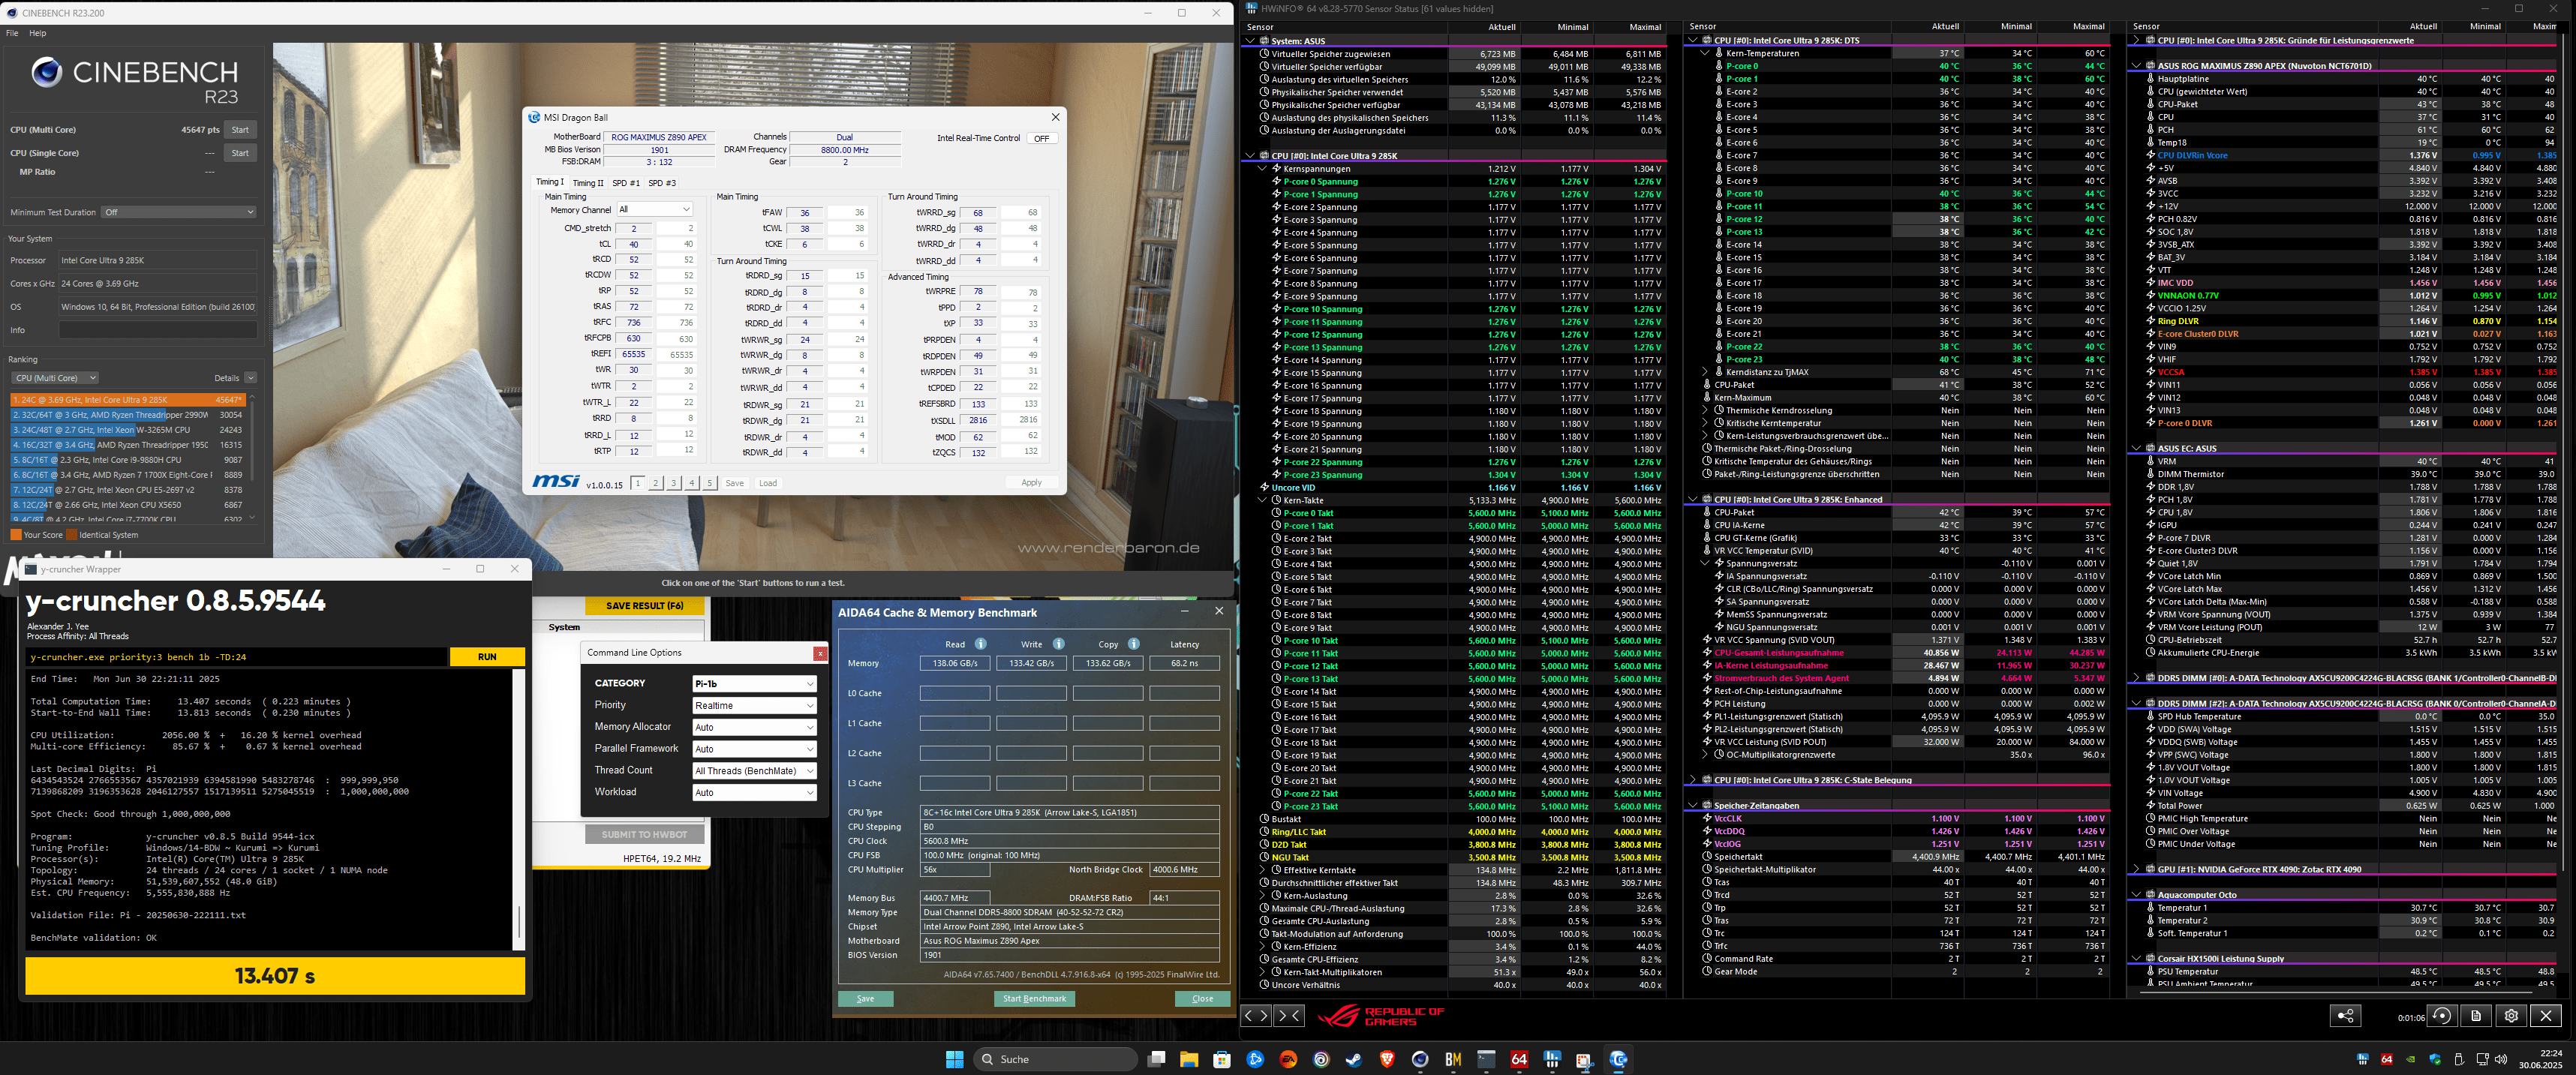Reset HWiNFO min/max values clock icon
Screen dimensions: 2576x1075
coord(2442,1016)
